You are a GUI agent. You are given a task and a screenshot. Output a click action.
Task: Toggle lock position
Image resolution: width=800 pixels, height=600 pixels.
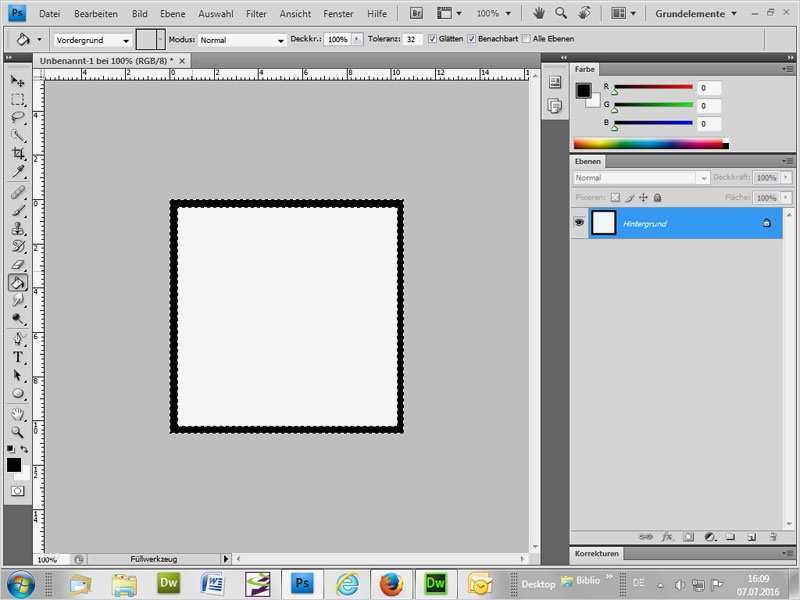tap(643, 197)
